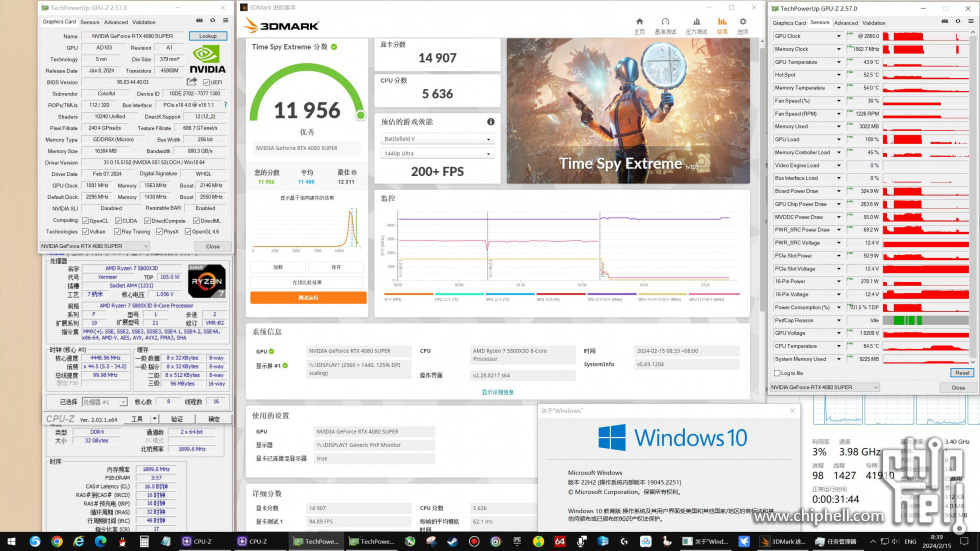Open the Hot Spot sensor dropdown arrow
980x551 pixels.
point(839,74)
